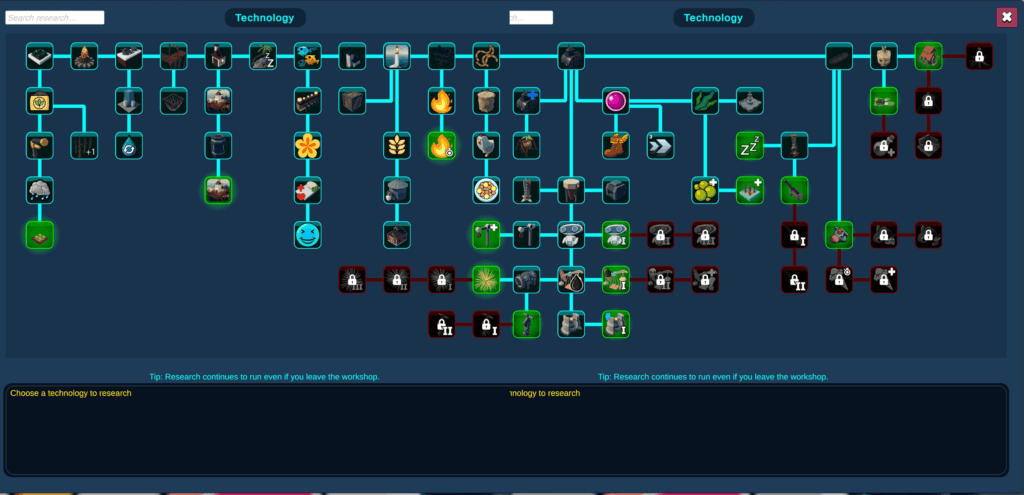Select the green-highlighted flame upgrade node
1024x495 pixels.
pyautogui.click(x=442, y=146)
